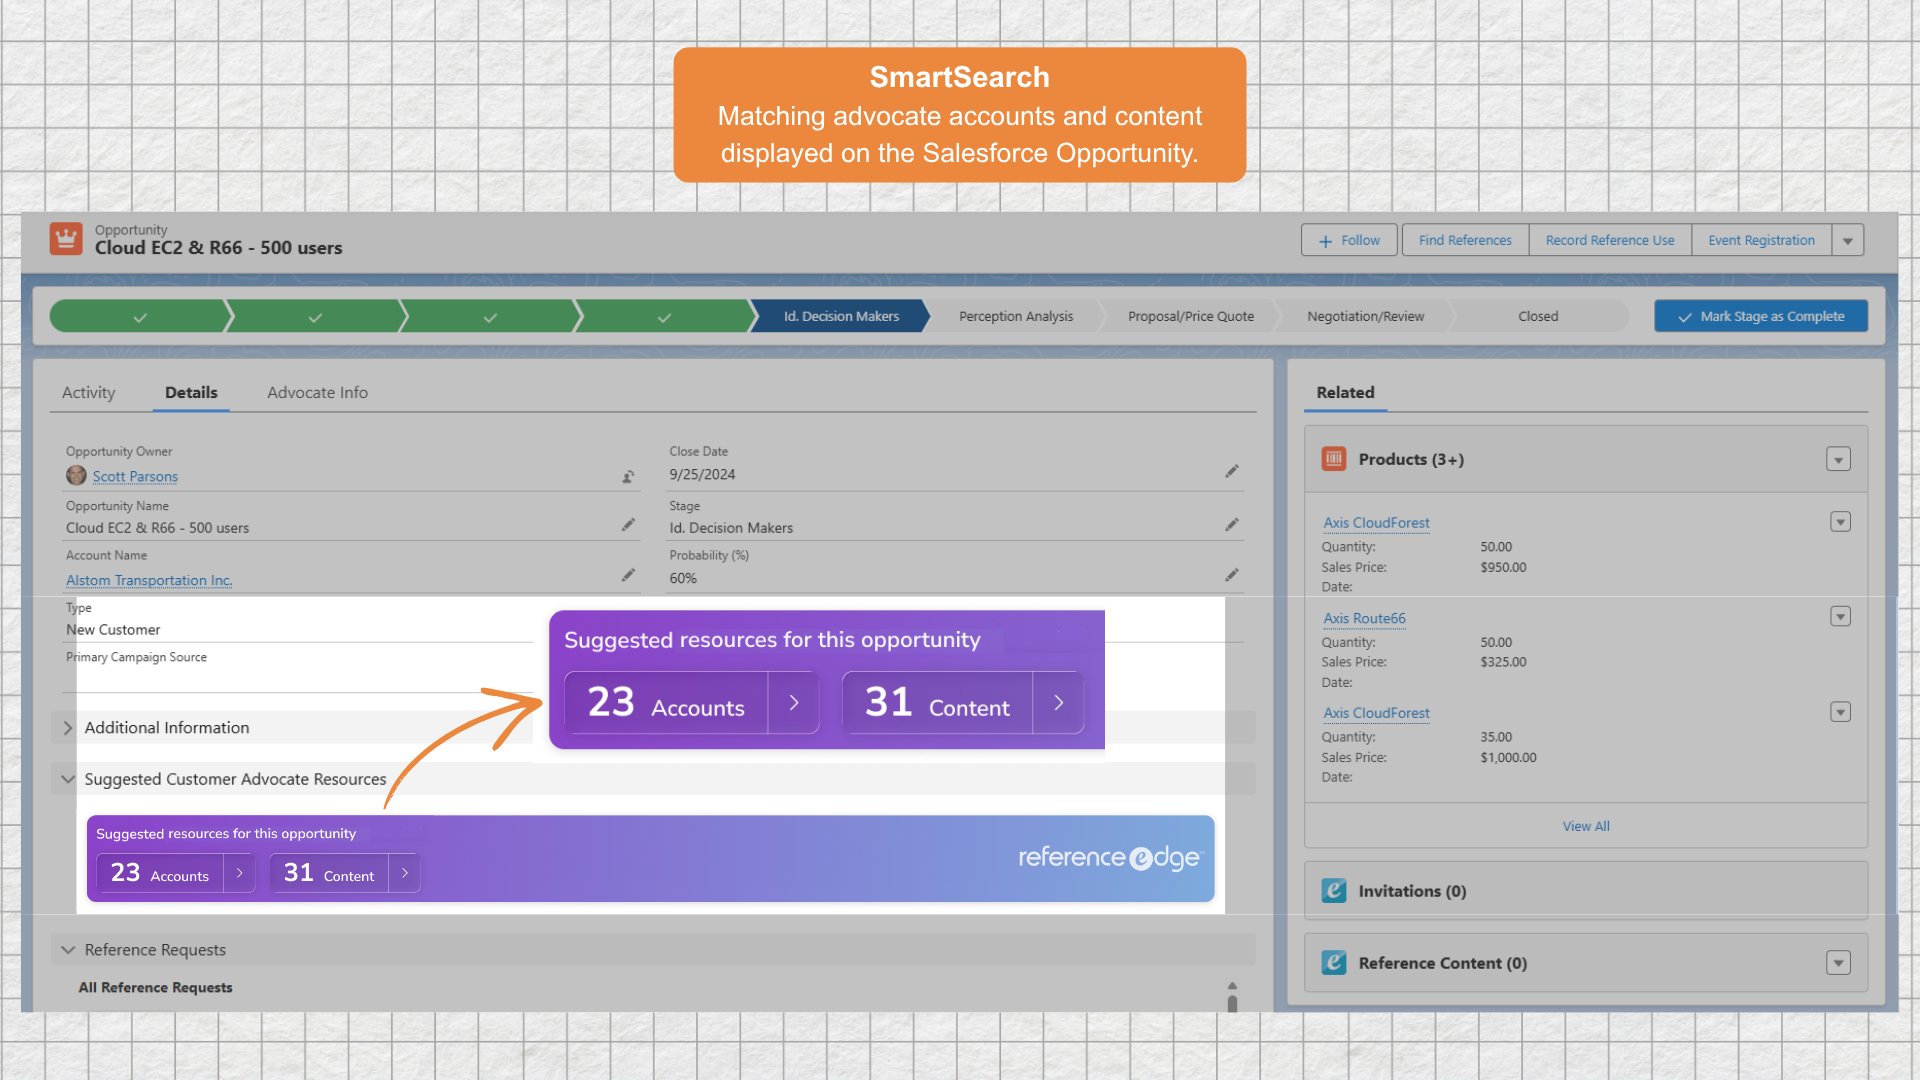
Task: Click the Event Registration button
Action: (x=1761, y=241)
